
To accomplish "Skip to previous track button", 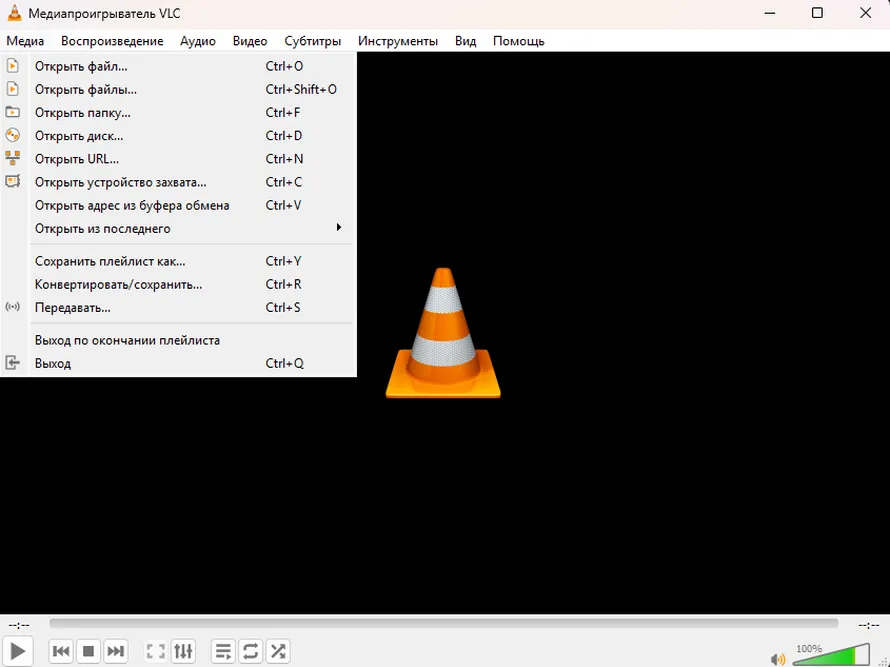I will click(x=61, y=651).
